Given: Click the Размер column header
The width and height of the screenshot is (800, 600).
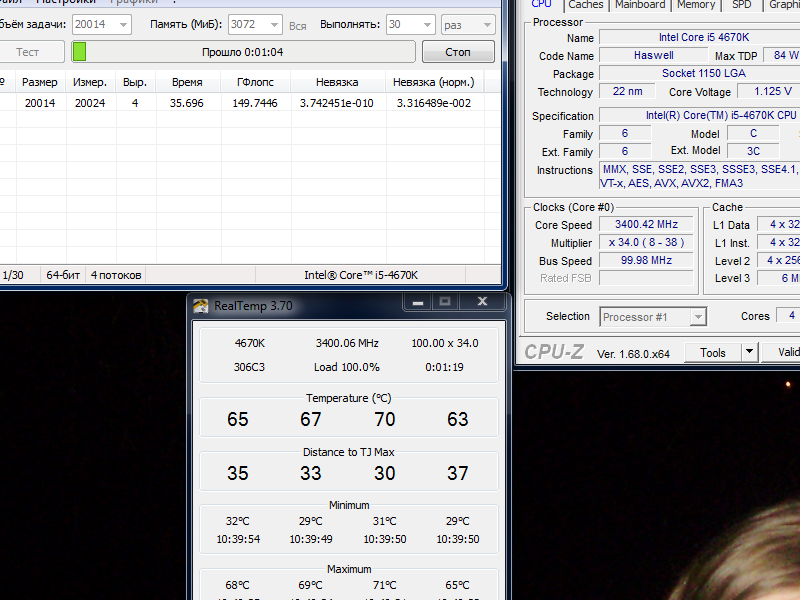Looking at the screenshot, I should (x=40, y=82).
